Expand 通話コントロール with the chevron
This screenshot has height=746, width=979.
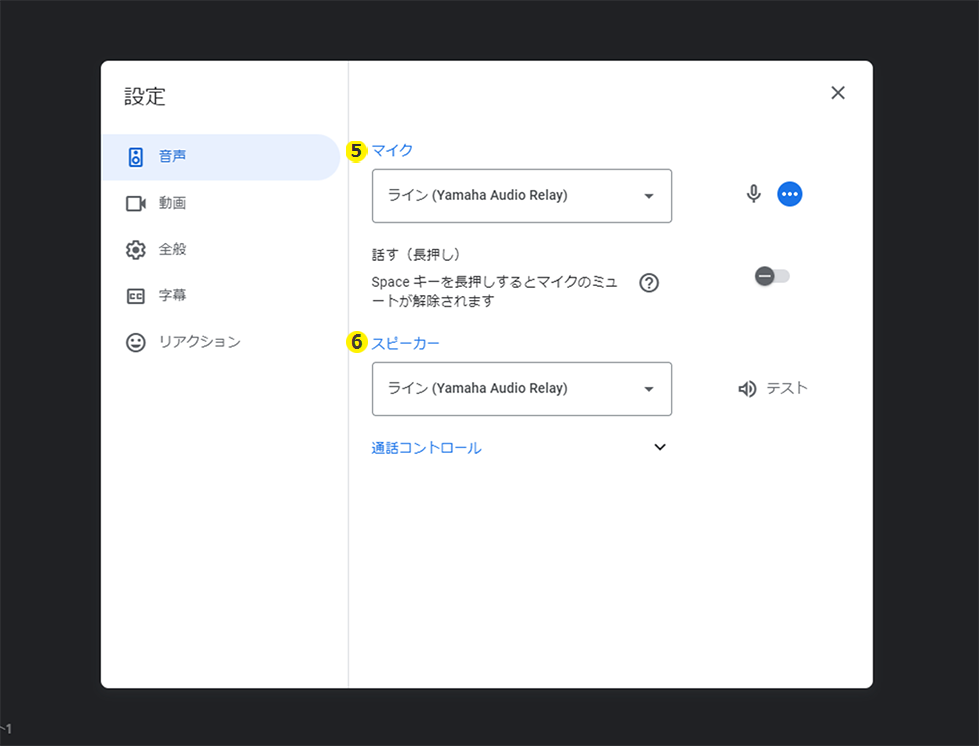pyautogui.click(x=660, y=447)
